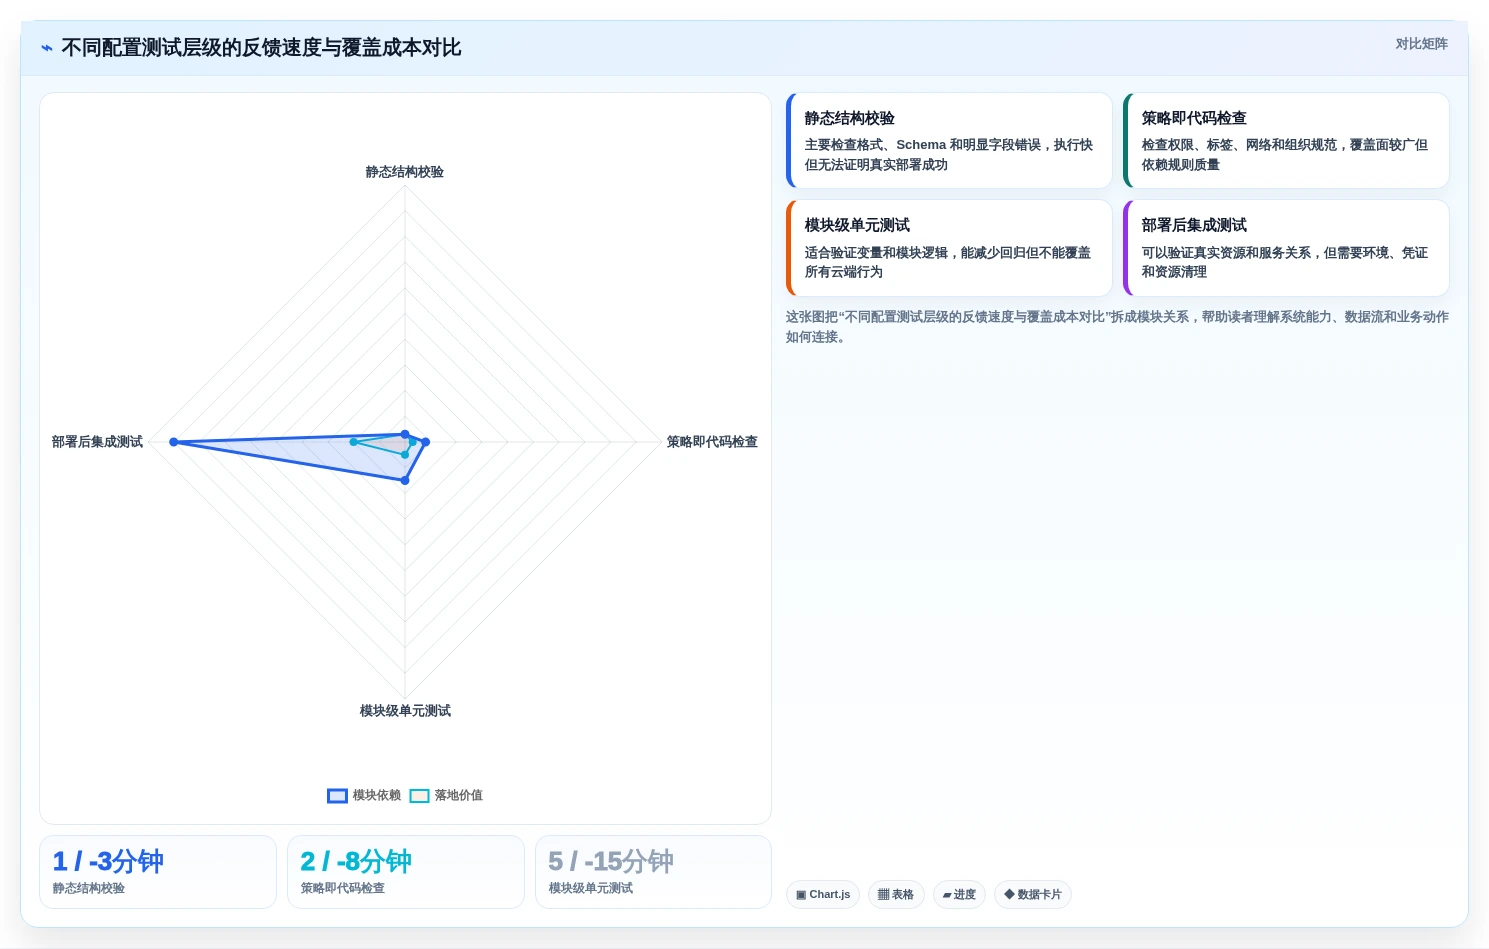Click the Chart.js tag
1489x949 pixels.
pos(823,895)
